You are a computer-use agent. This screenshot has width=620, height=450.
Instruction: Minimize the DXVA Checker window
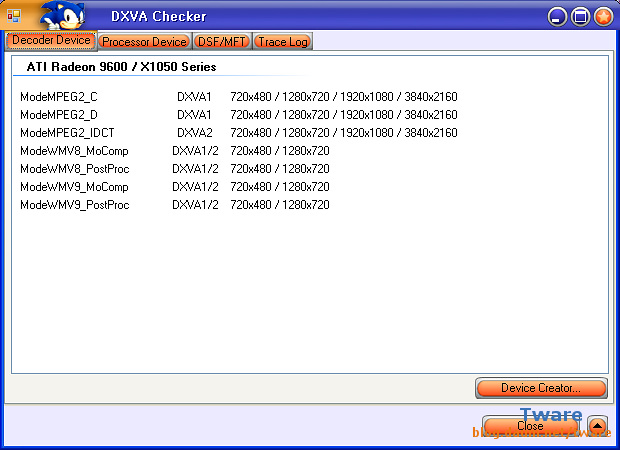557,17
